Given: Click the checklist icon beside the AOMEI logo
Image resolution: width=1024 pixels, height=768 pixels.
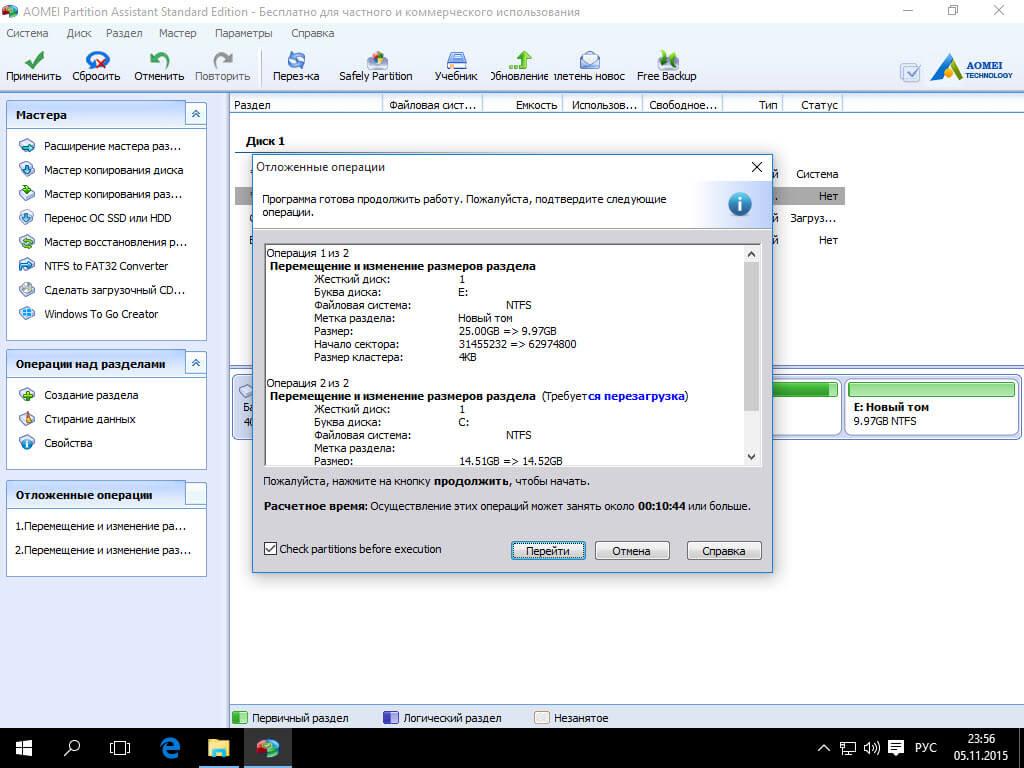Looking at the screenshot, I should click(910, 72).
